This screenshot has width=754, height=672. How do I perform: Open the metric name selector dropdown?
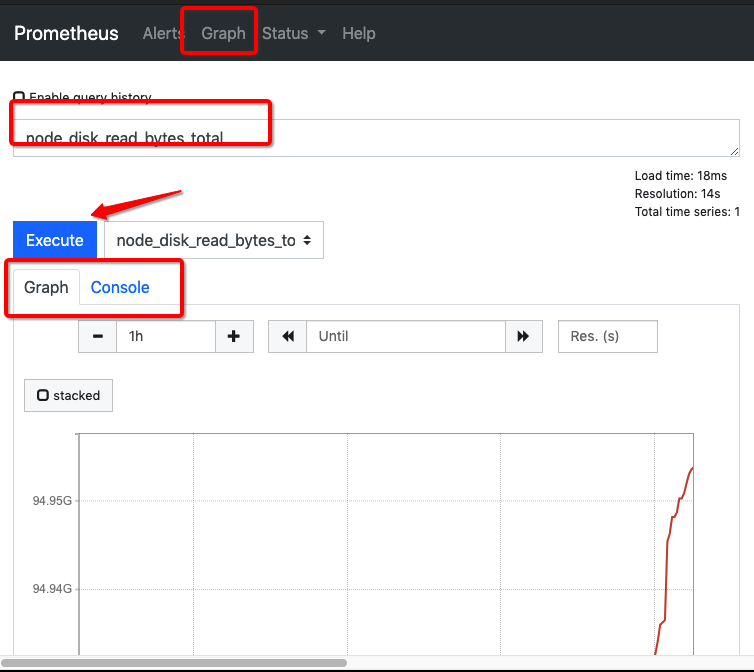[214, 240]
